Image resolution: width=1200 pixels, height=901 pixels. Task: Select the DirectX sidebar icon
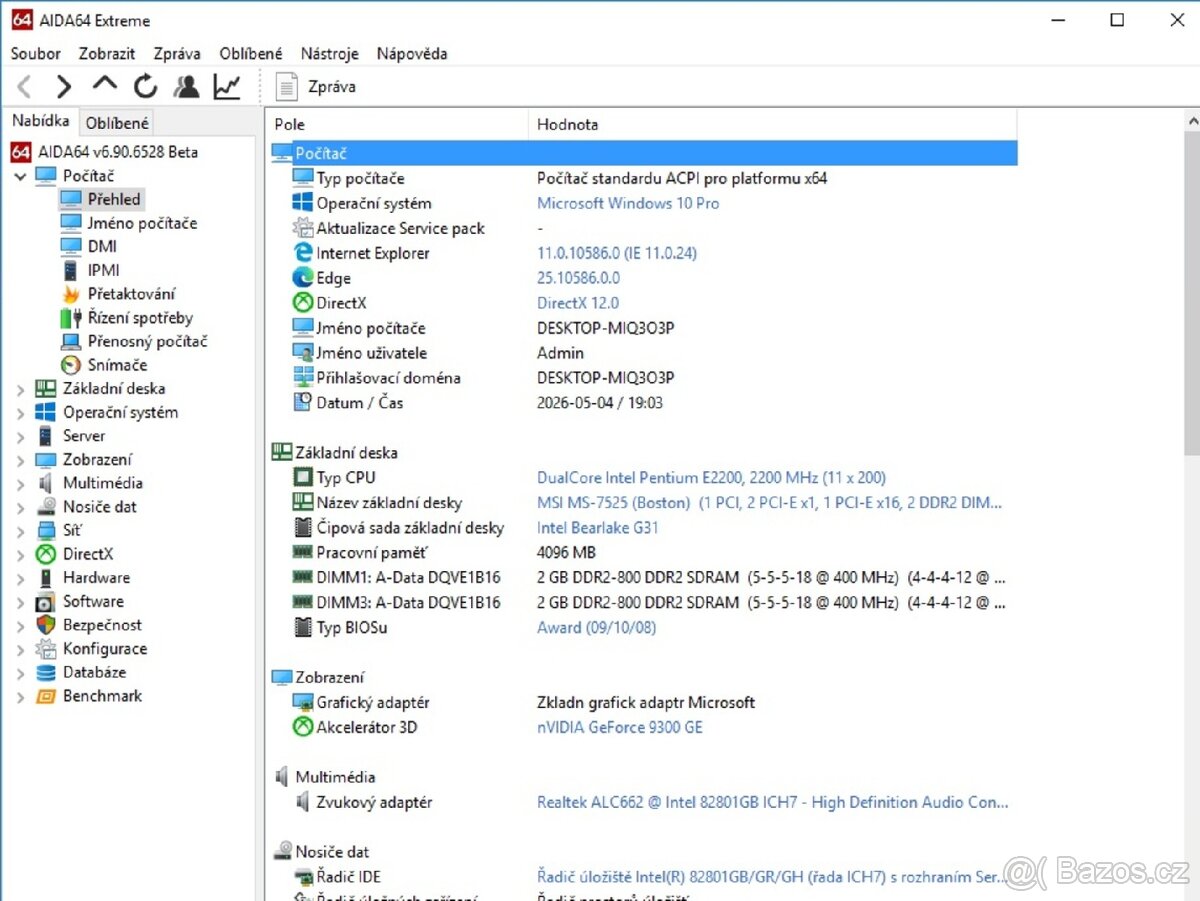(x=47, y=554)
